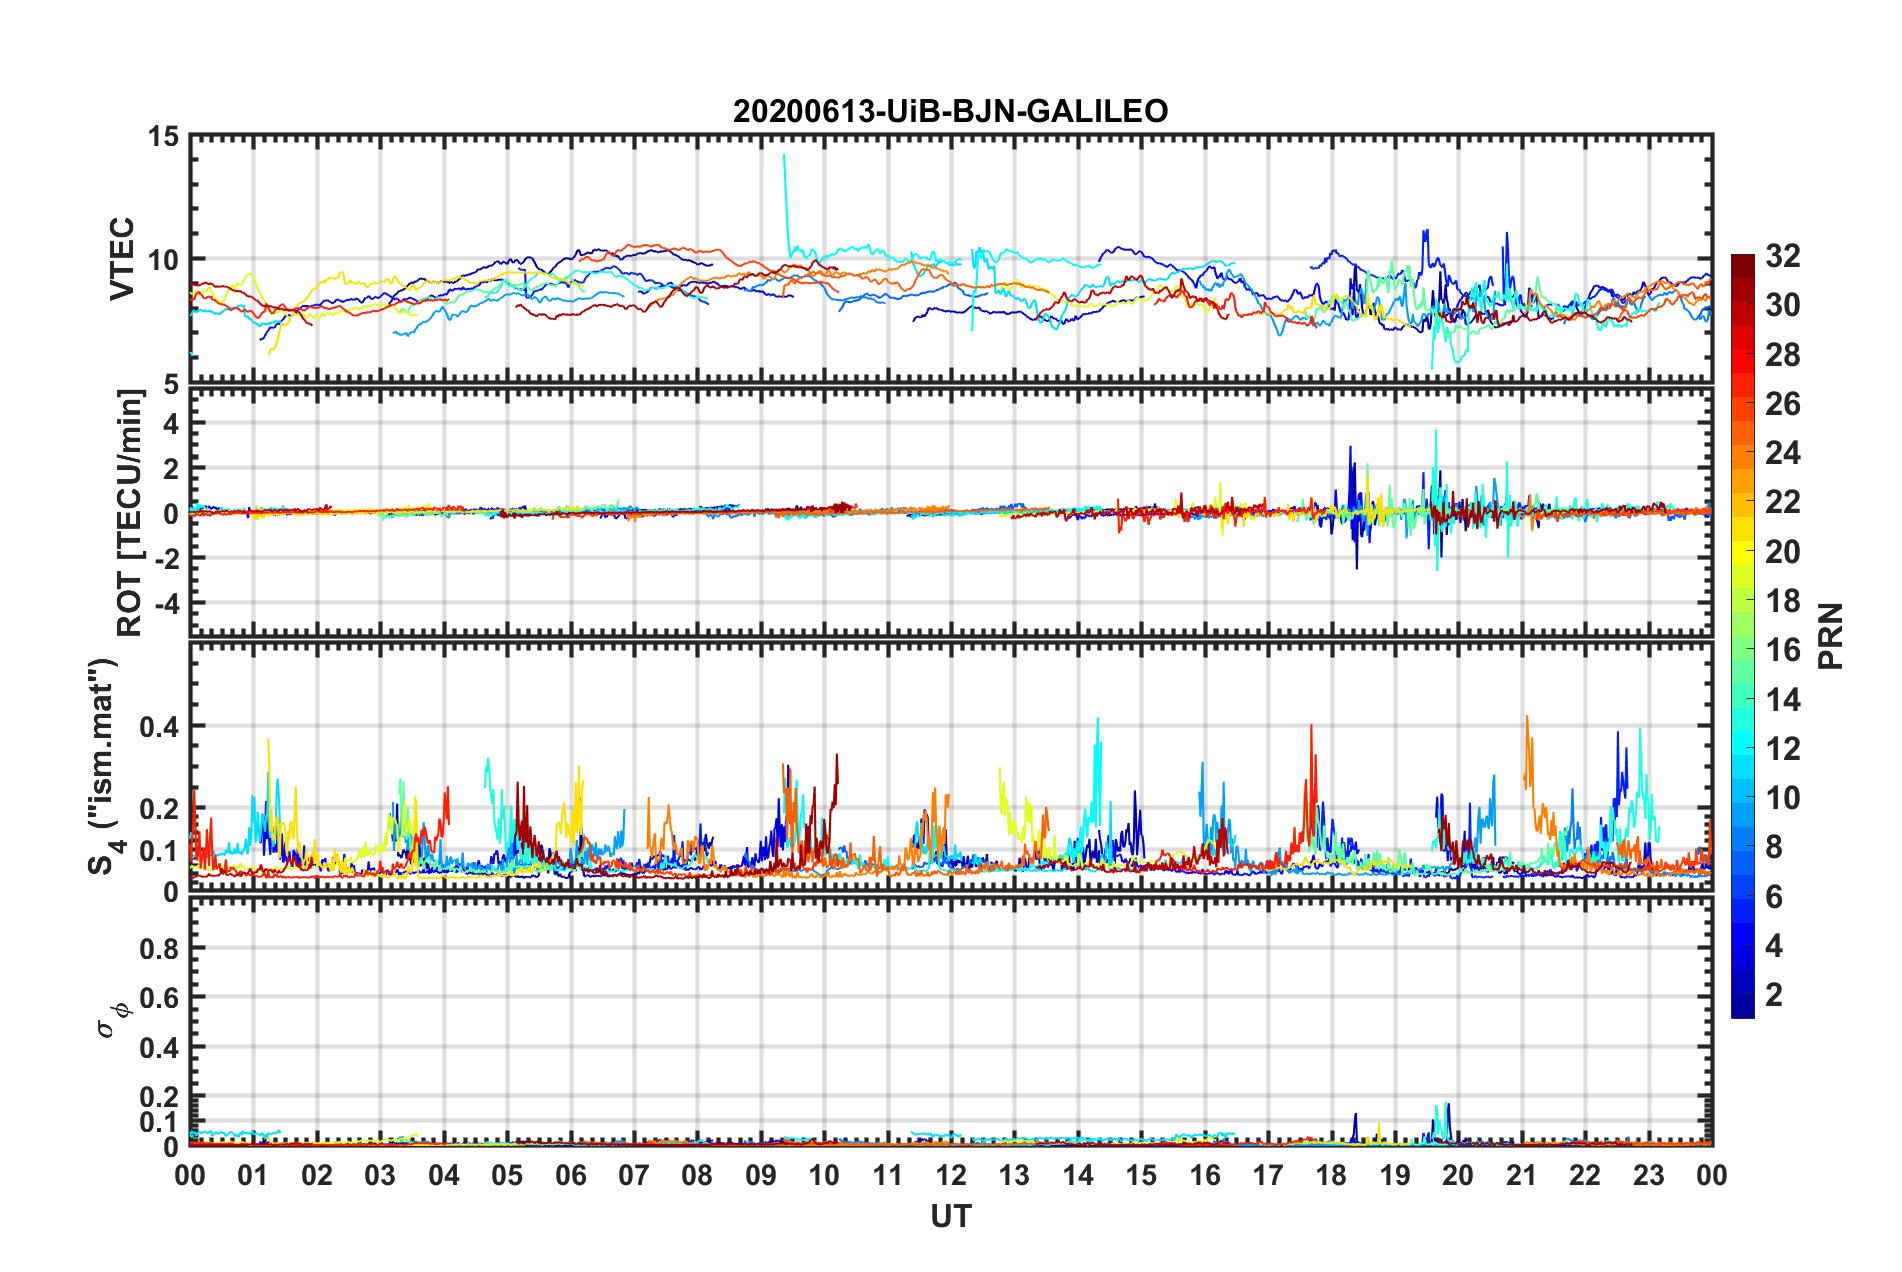Click the ROT [TECU/min] axis label
The image size is (1902, 1272).
(130, 513)
